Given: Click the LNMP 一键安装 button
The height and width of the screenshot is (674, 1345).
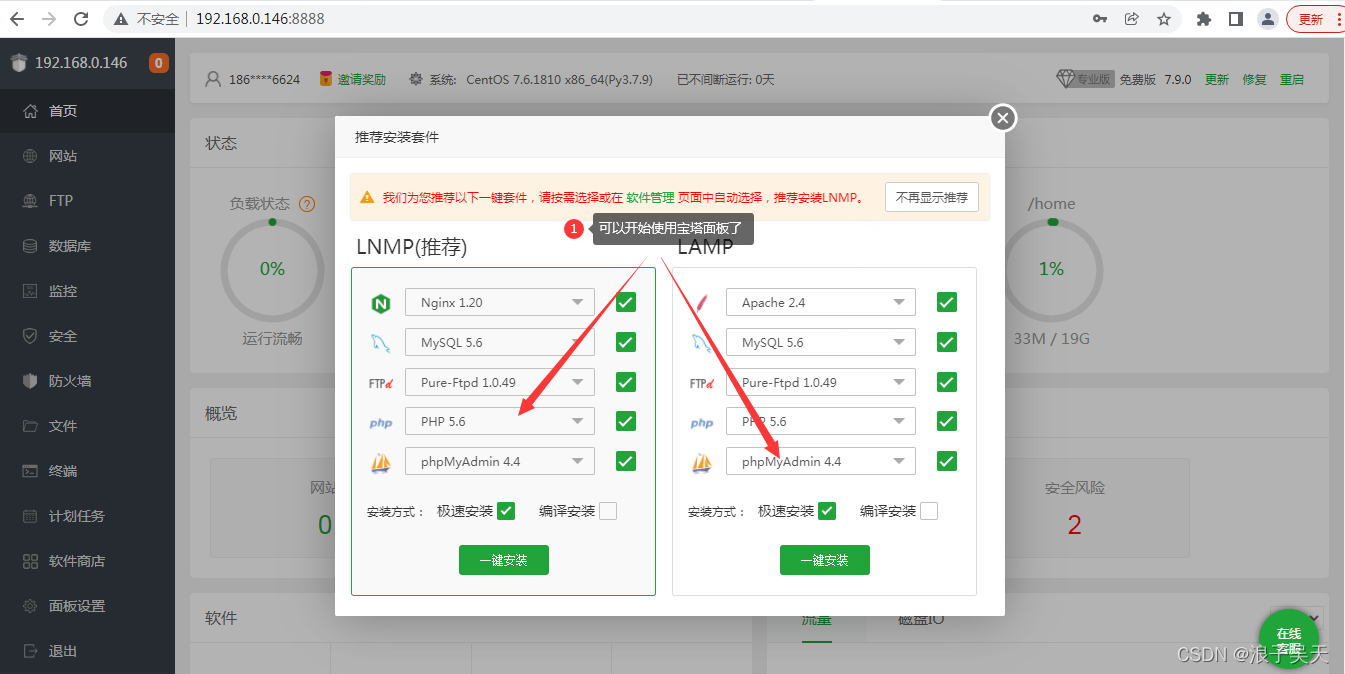Looking at the screenshot, I should pos(504,560).
